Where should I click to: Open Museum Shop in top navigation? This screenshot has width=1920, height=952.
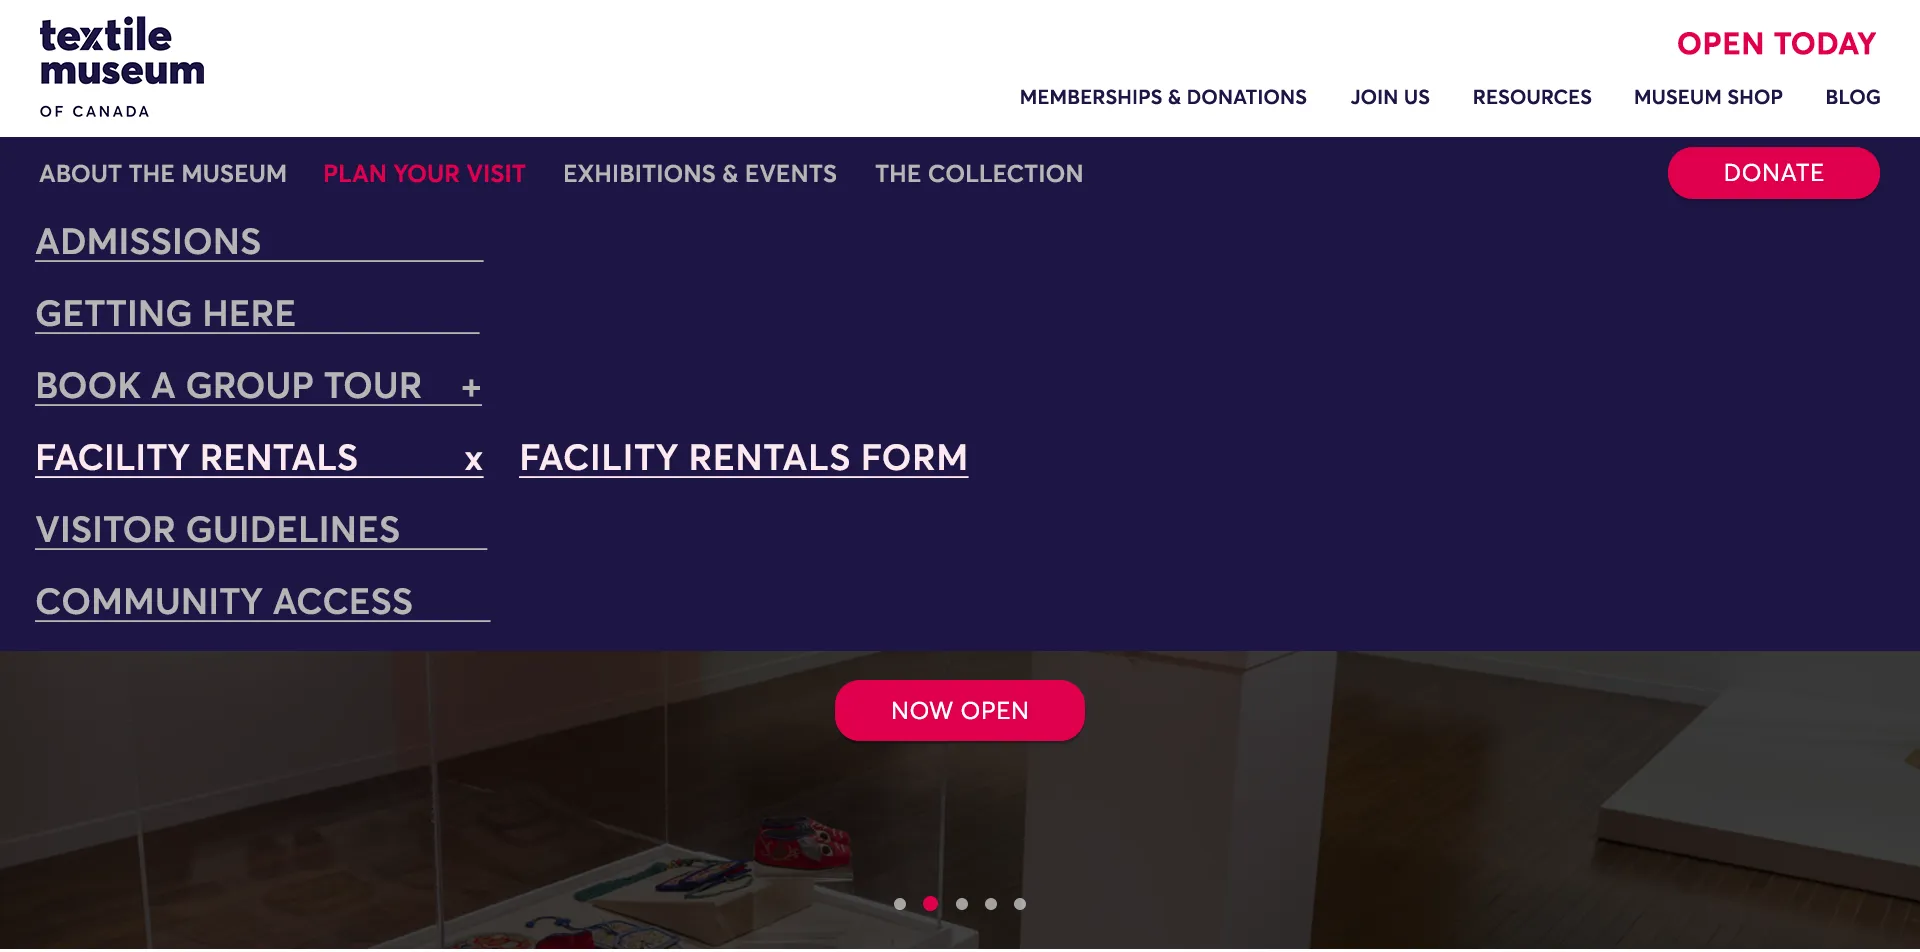tap(1708, 97)
